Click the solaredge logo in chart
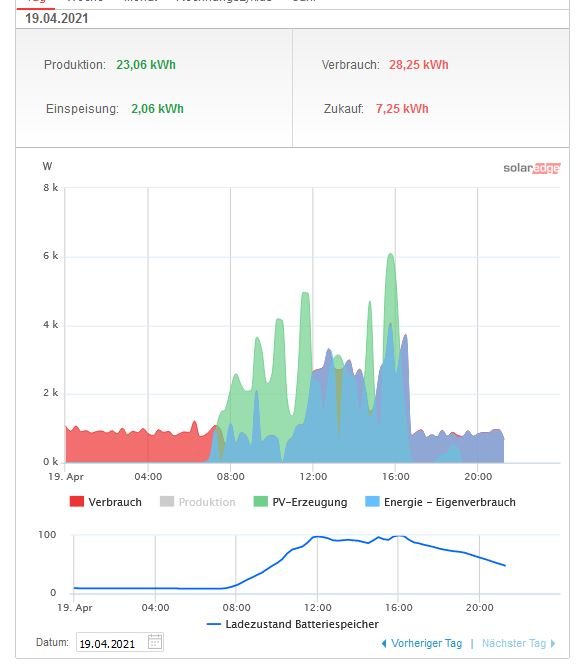Image resolution: width=588 pixels, height=670 pixels. pyautogui.click(x=531, y=168)
